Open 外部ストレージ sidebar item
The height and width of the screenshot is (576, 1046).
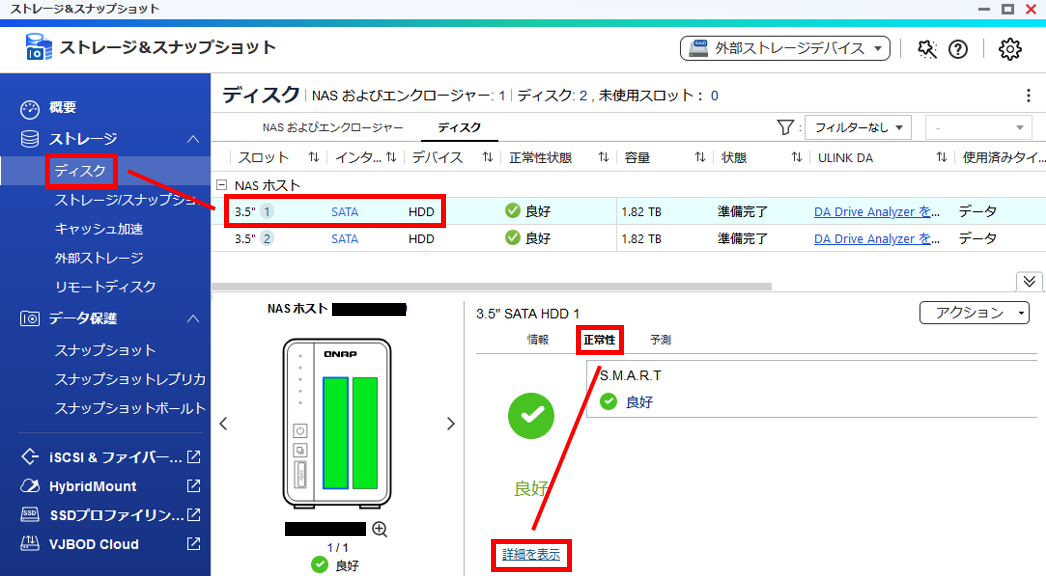(x=99, y=258)
